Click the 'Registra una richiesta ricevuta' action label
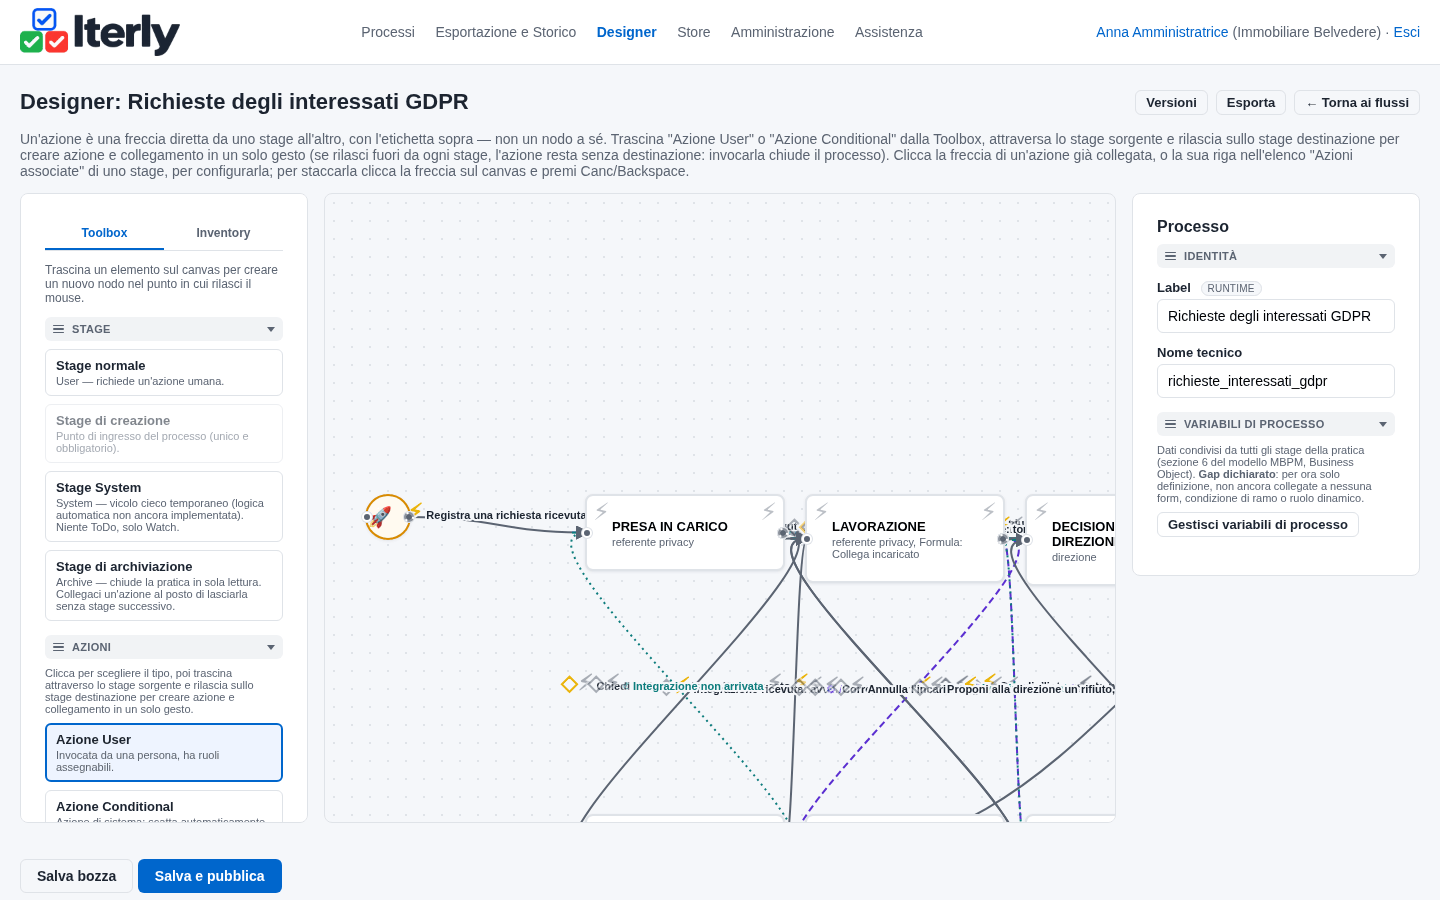Viewport: 1440px width, 900px height. click(506, 515)
